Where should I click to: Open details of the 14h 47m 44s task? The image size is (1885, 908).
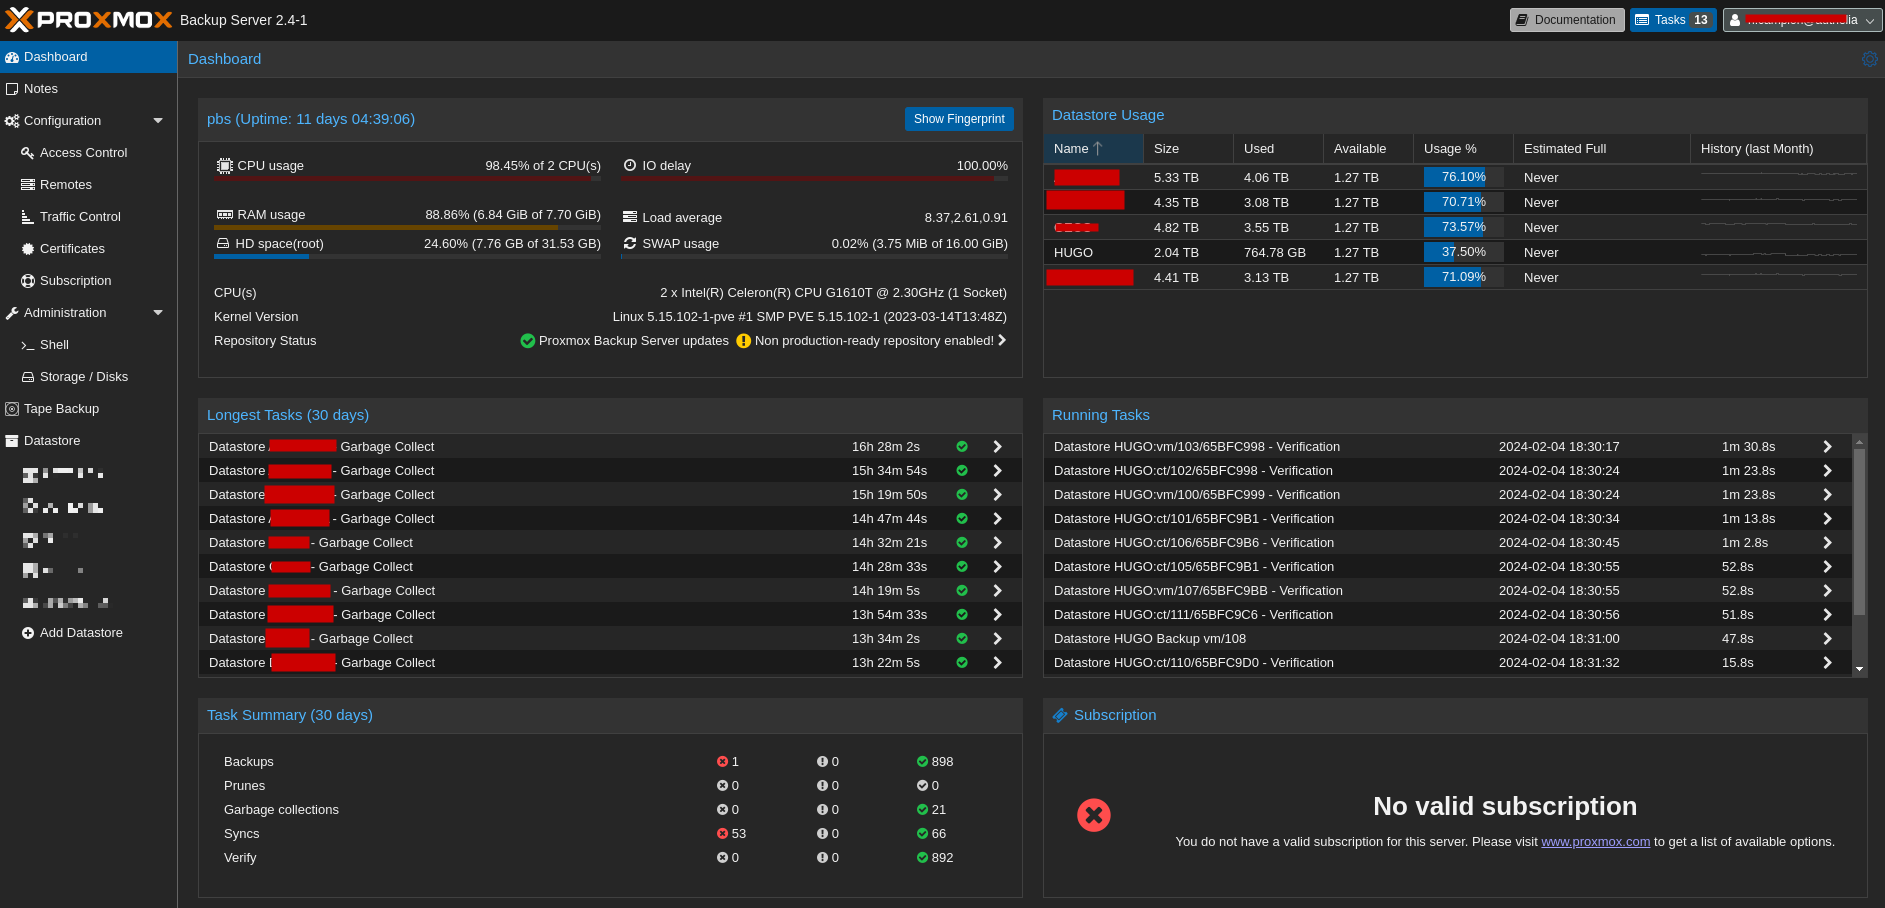[997, 519]
